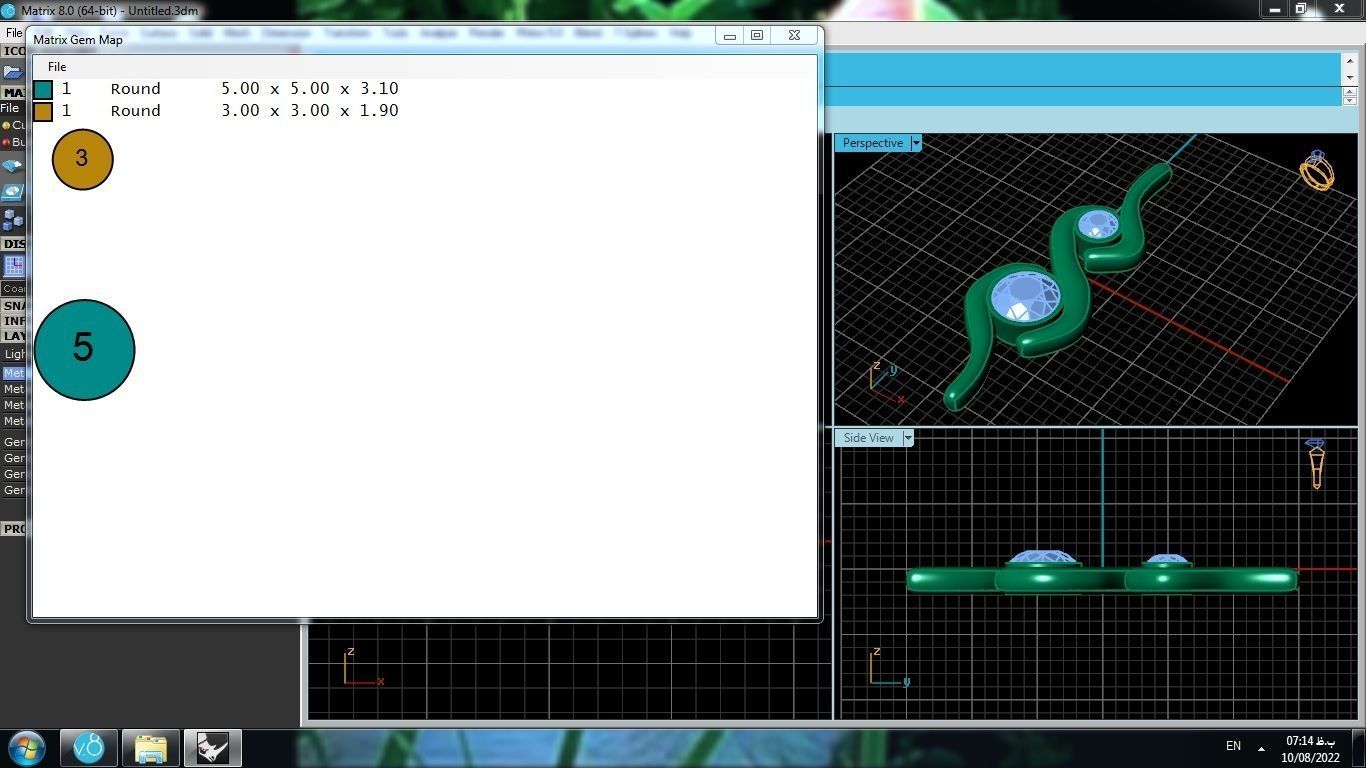Maximize the Matrix Gem Map window
The height and width of the screenshot is (768, 1366).
tap(757, 35)
